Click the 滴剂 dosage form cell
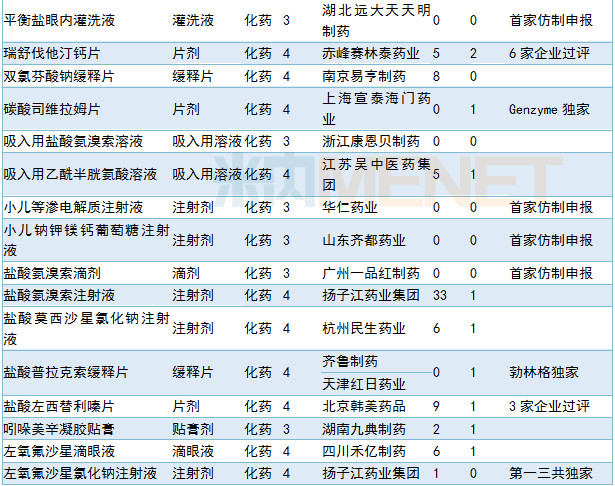 186,273
